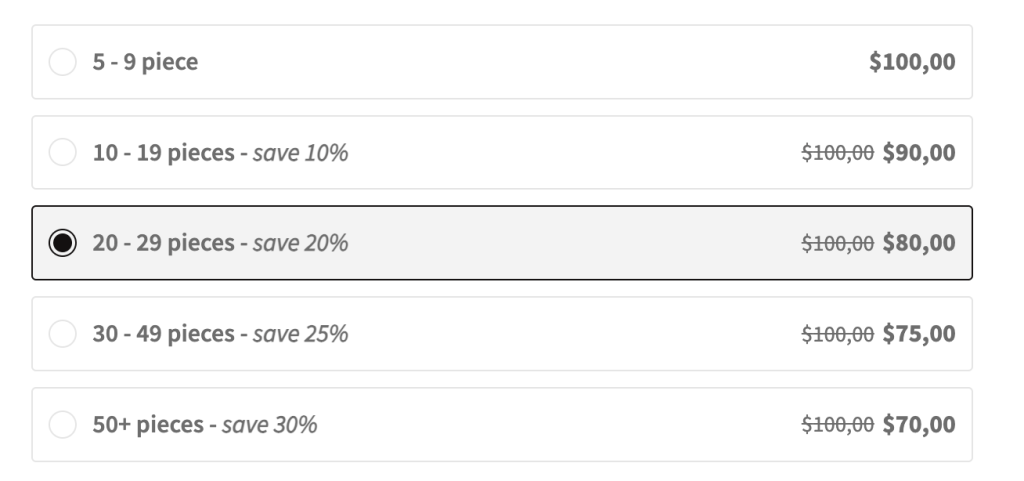Enable the 50+ pieces radio button
1024x481 pixels.
point(62,425)
